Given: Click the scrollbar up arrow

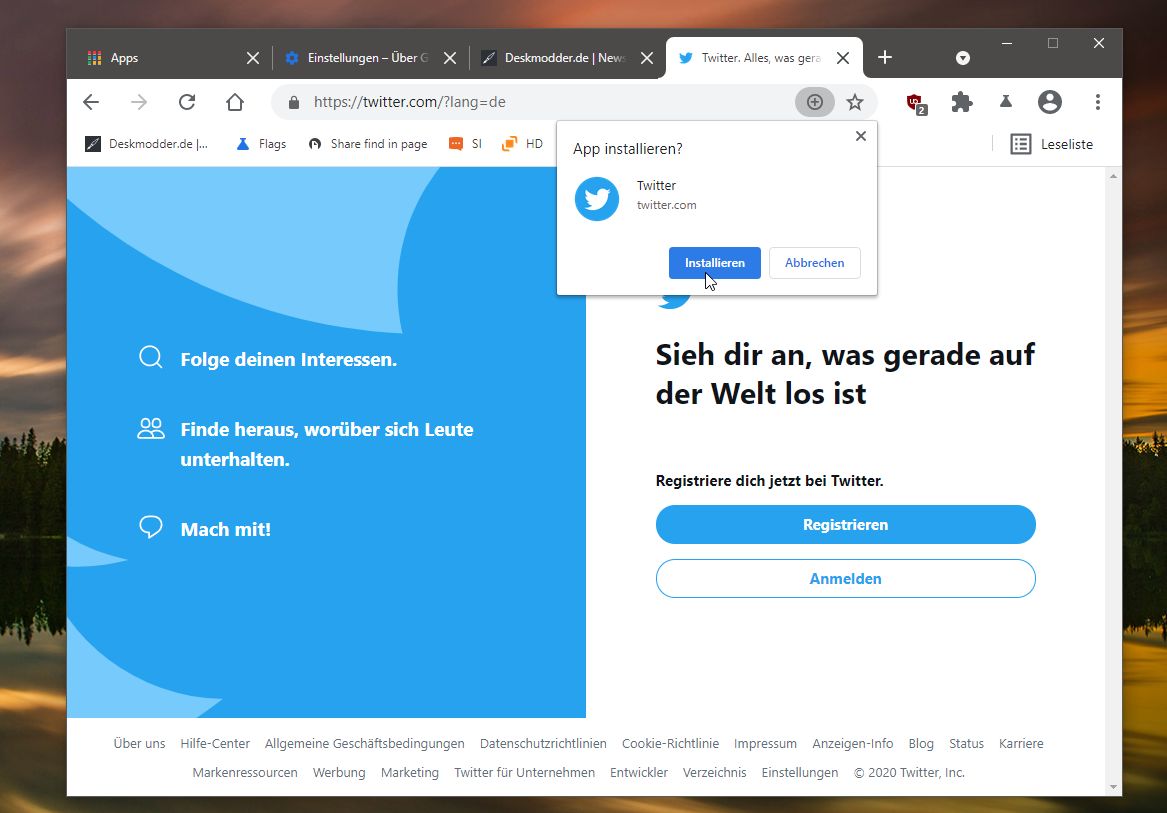Looking at the screenshot, I should coord(1113,176).
